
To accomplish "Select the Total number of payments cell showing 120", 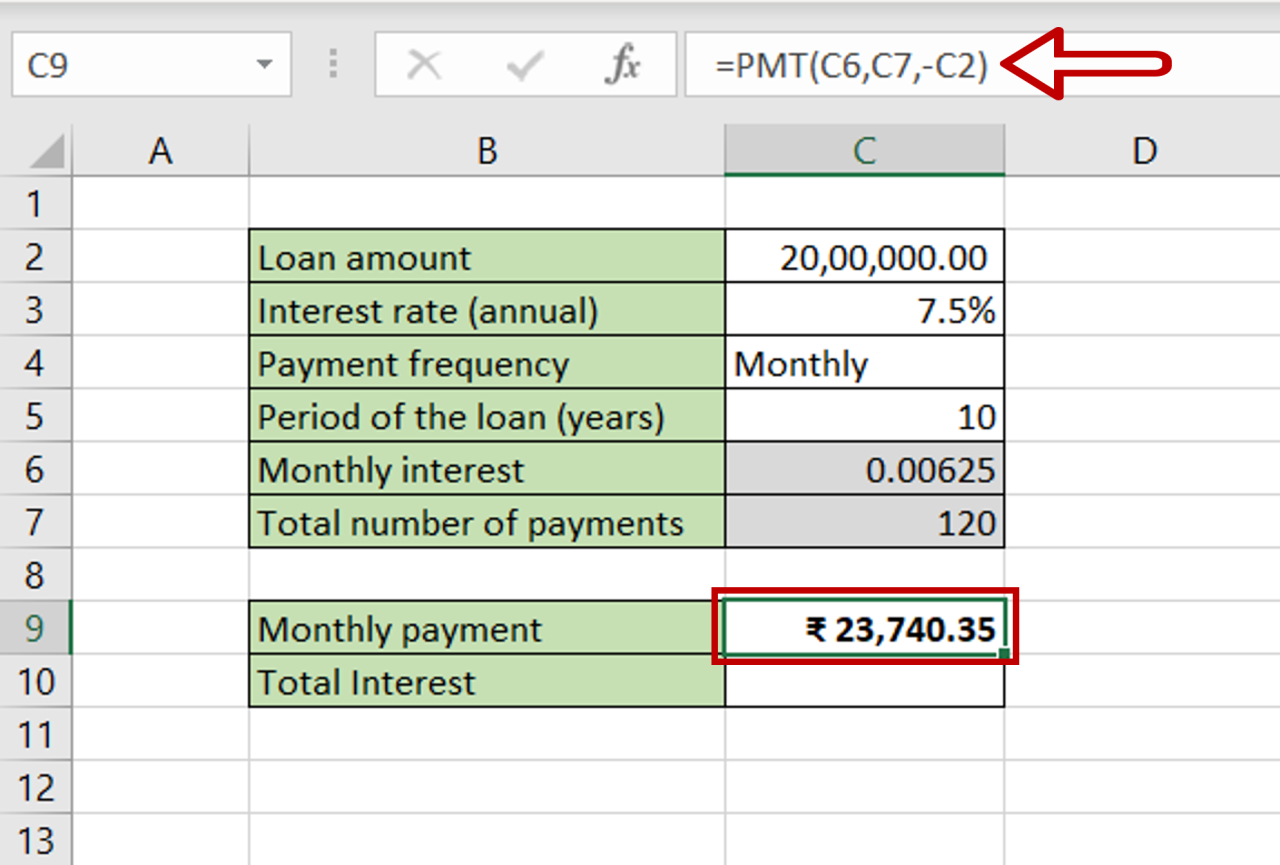I will pos(864,522).
